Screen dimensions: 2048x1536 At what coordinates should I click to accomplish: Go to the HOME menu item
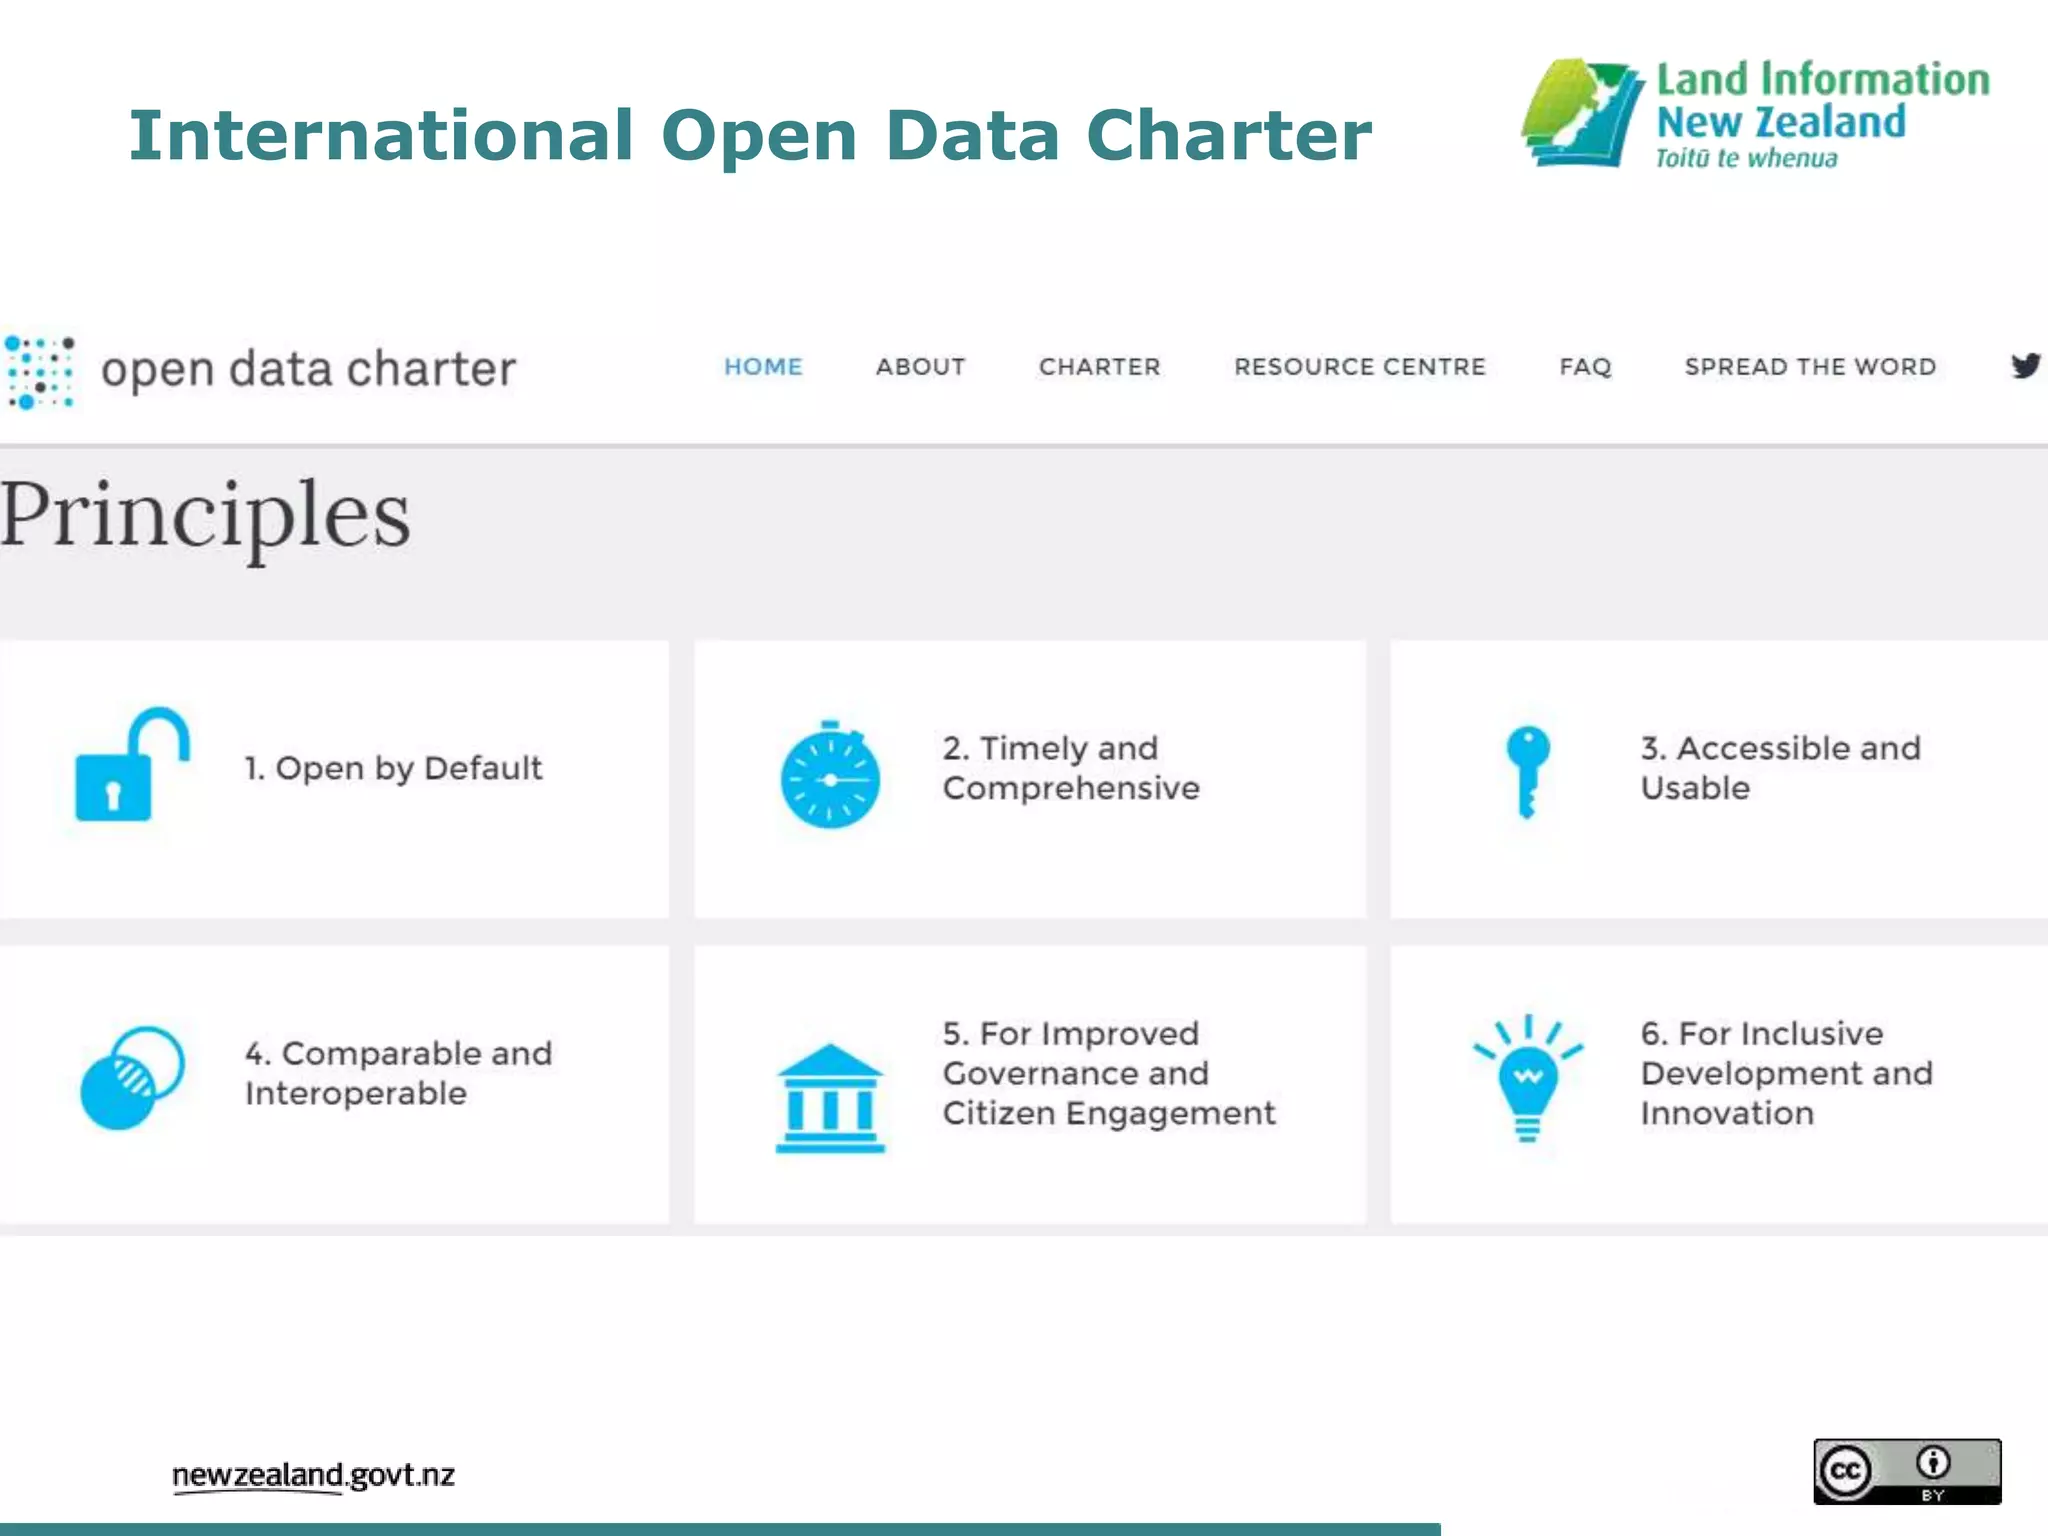tap(763, 367)
